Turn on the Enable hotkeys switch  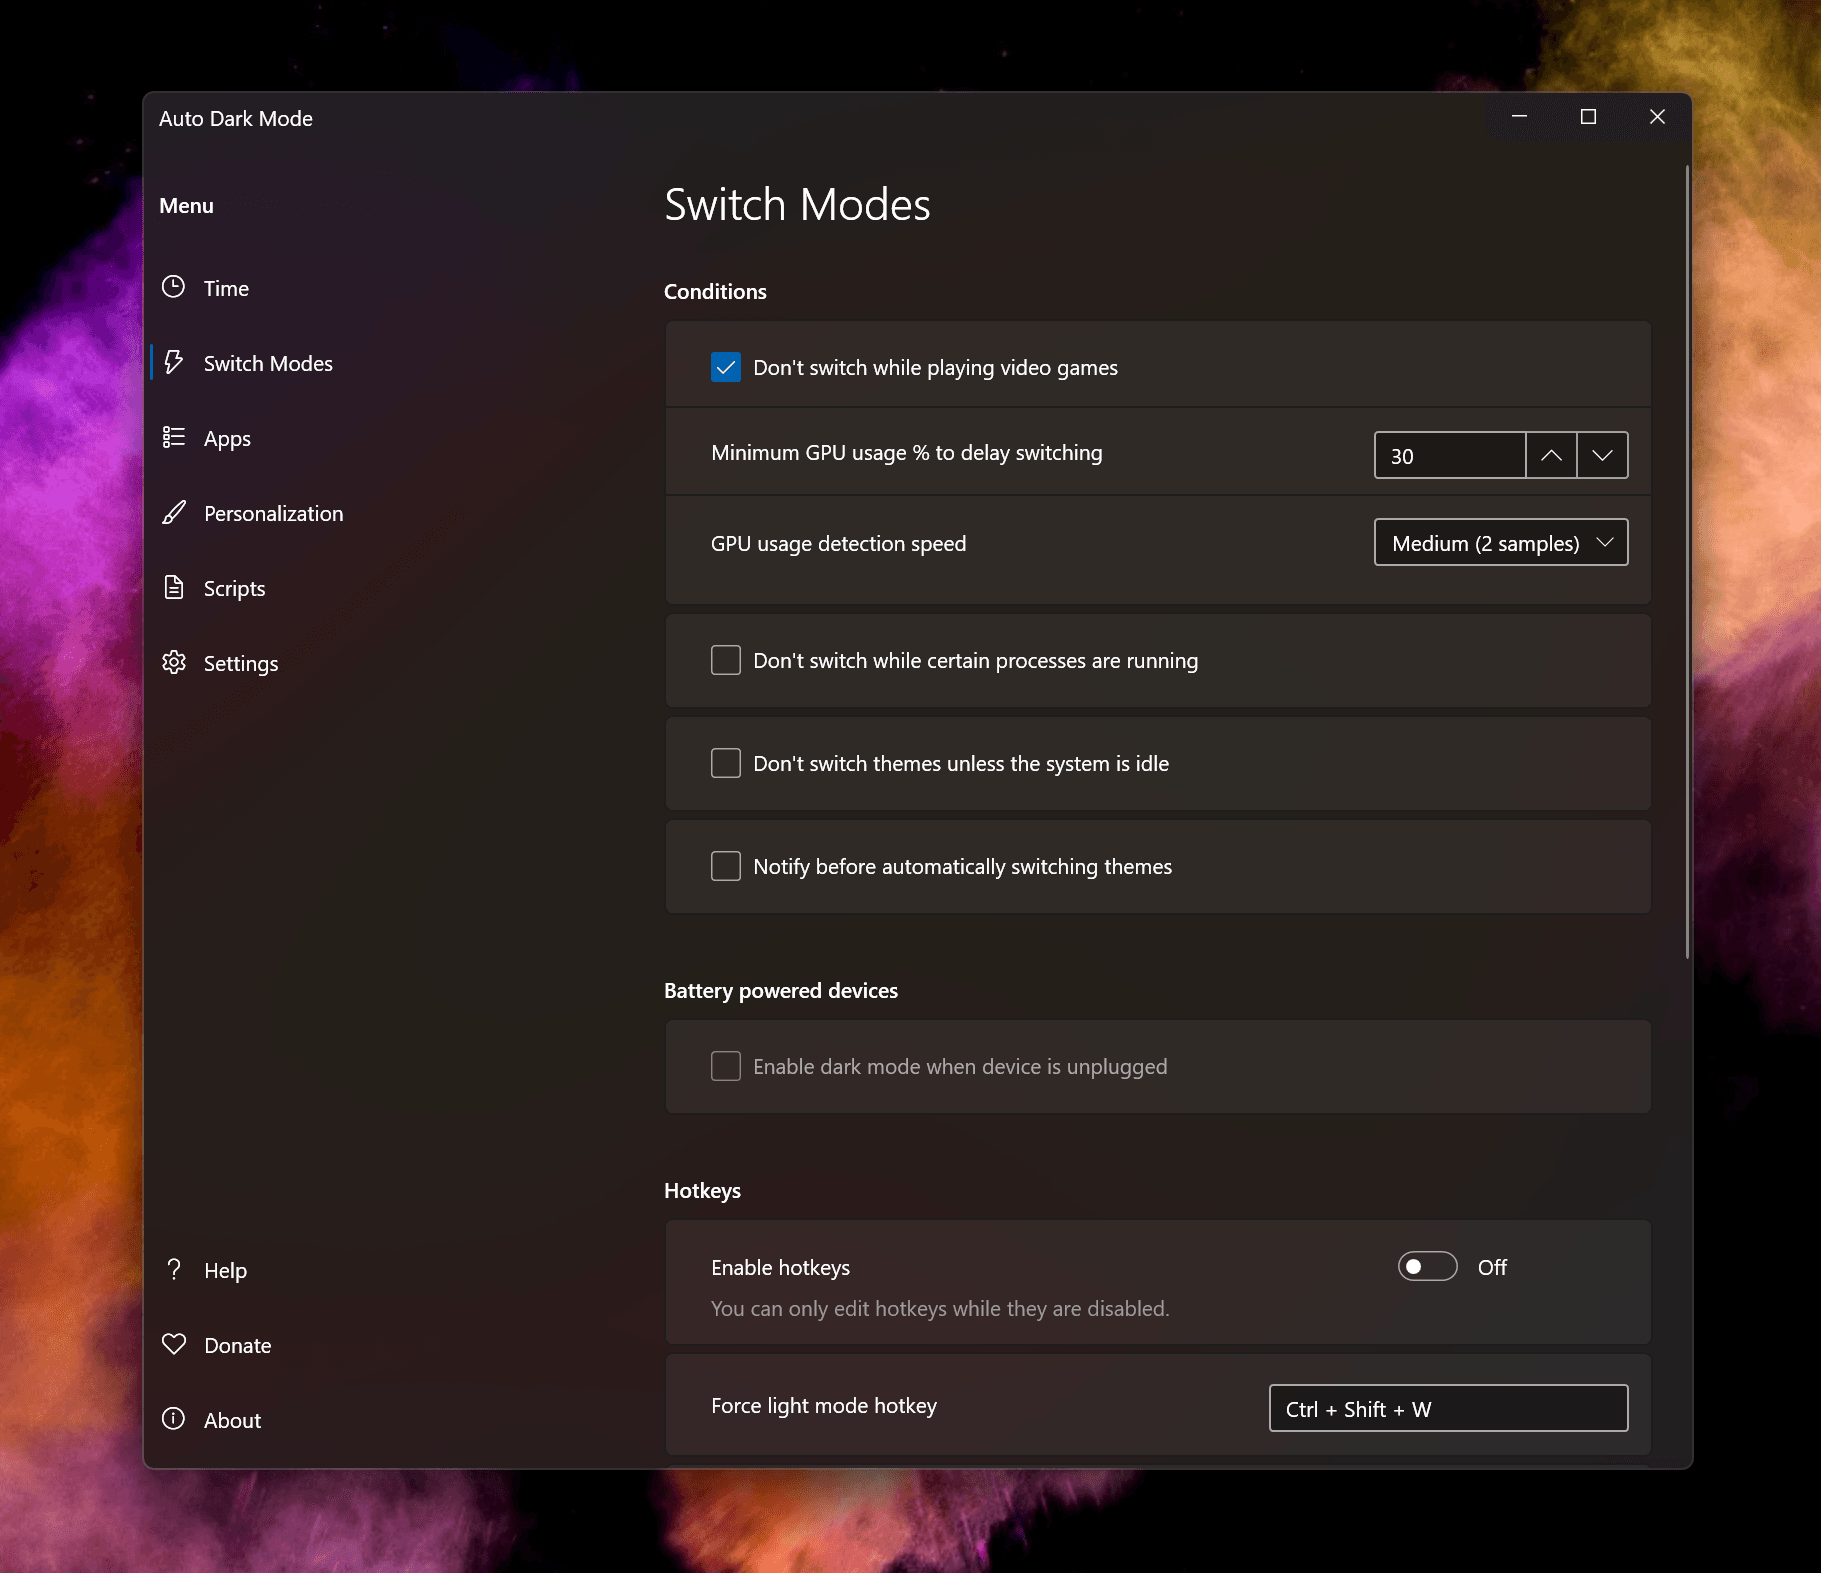[x=1428, y=1266]
